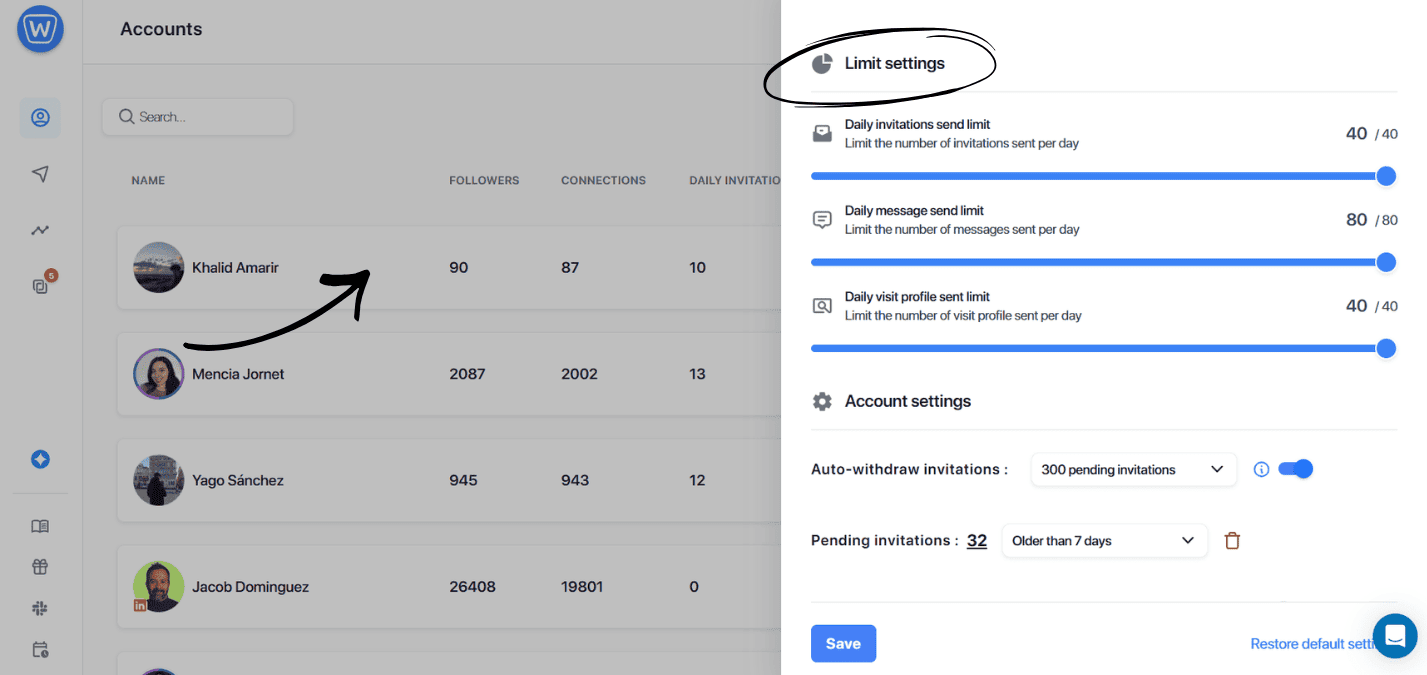The image size is (1427, 675).
Task: Click Khalid Amarir's avatar thumbnail
Action: tap(159, 267)
